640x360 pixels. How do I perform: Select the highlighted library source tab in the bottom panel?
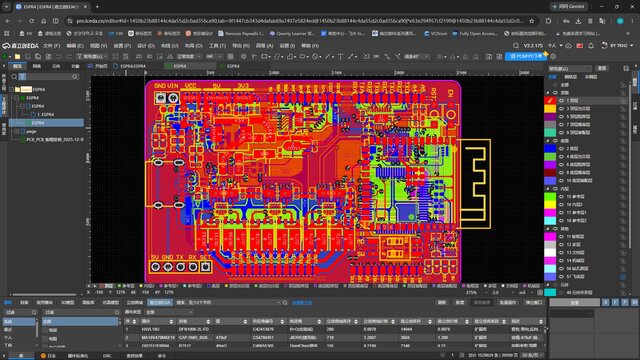click(x=160, y=302)
